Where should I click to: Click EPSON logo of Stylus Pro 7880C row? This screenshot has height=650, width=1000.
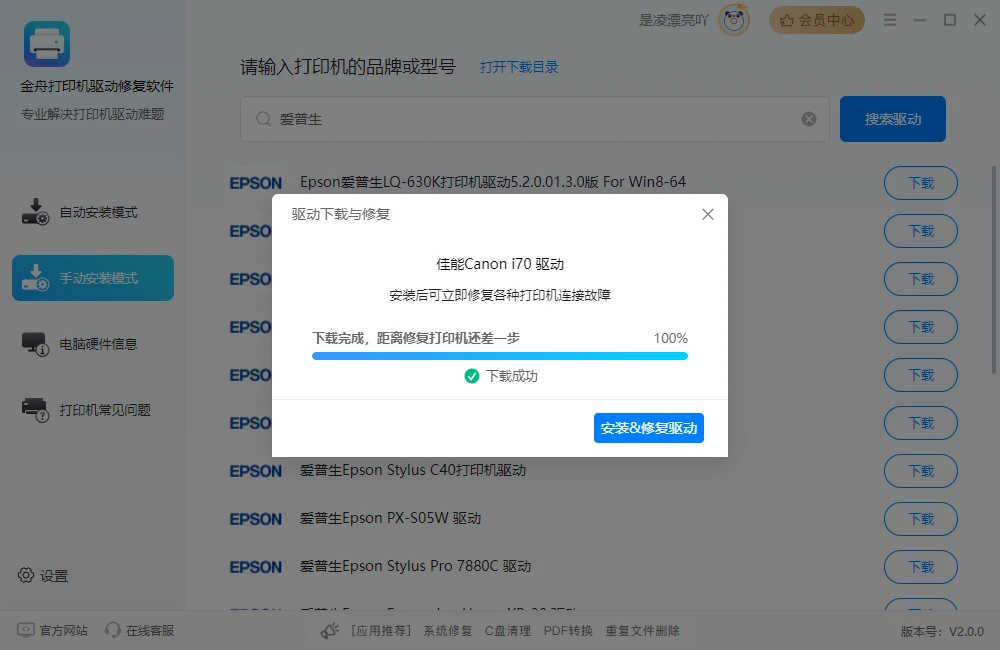[x=255, y=567]
